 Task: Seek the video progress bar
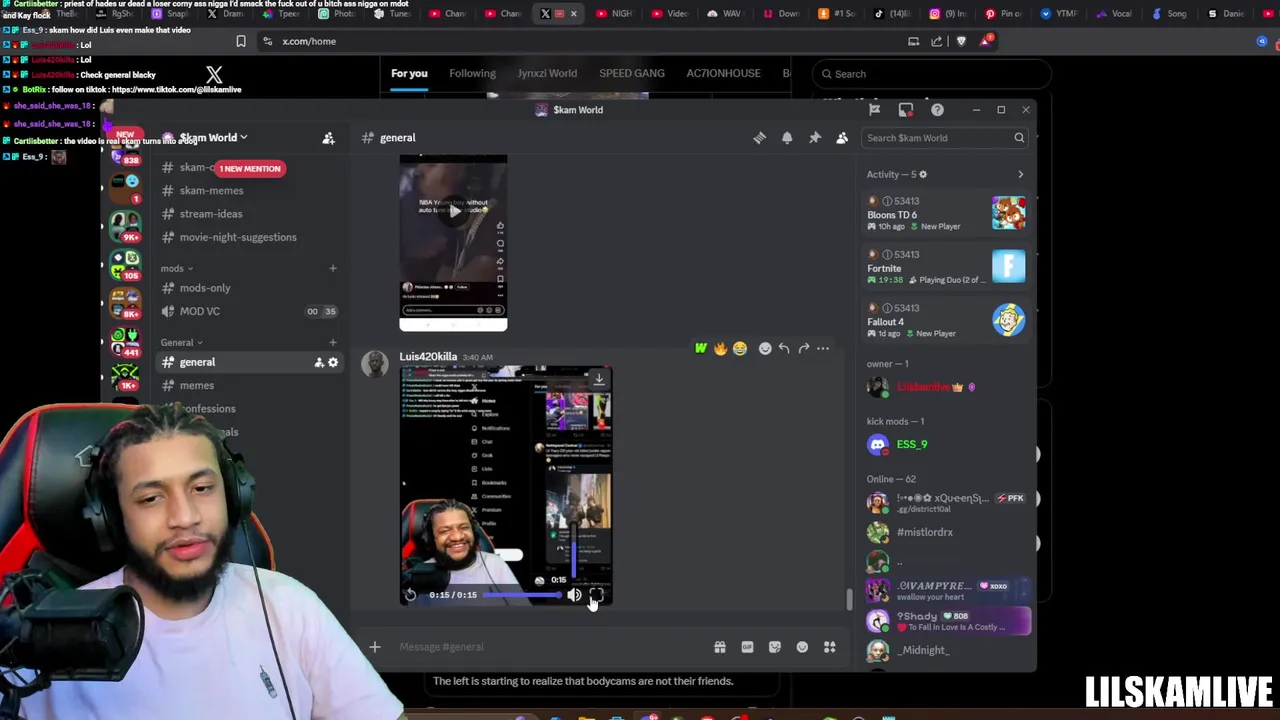point(521,595)
